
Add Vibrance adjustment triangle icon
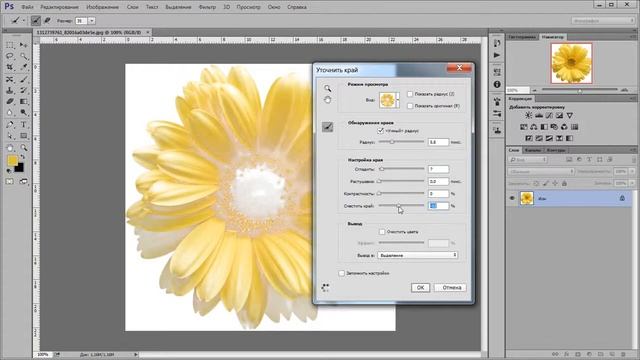tap(570, 116)
